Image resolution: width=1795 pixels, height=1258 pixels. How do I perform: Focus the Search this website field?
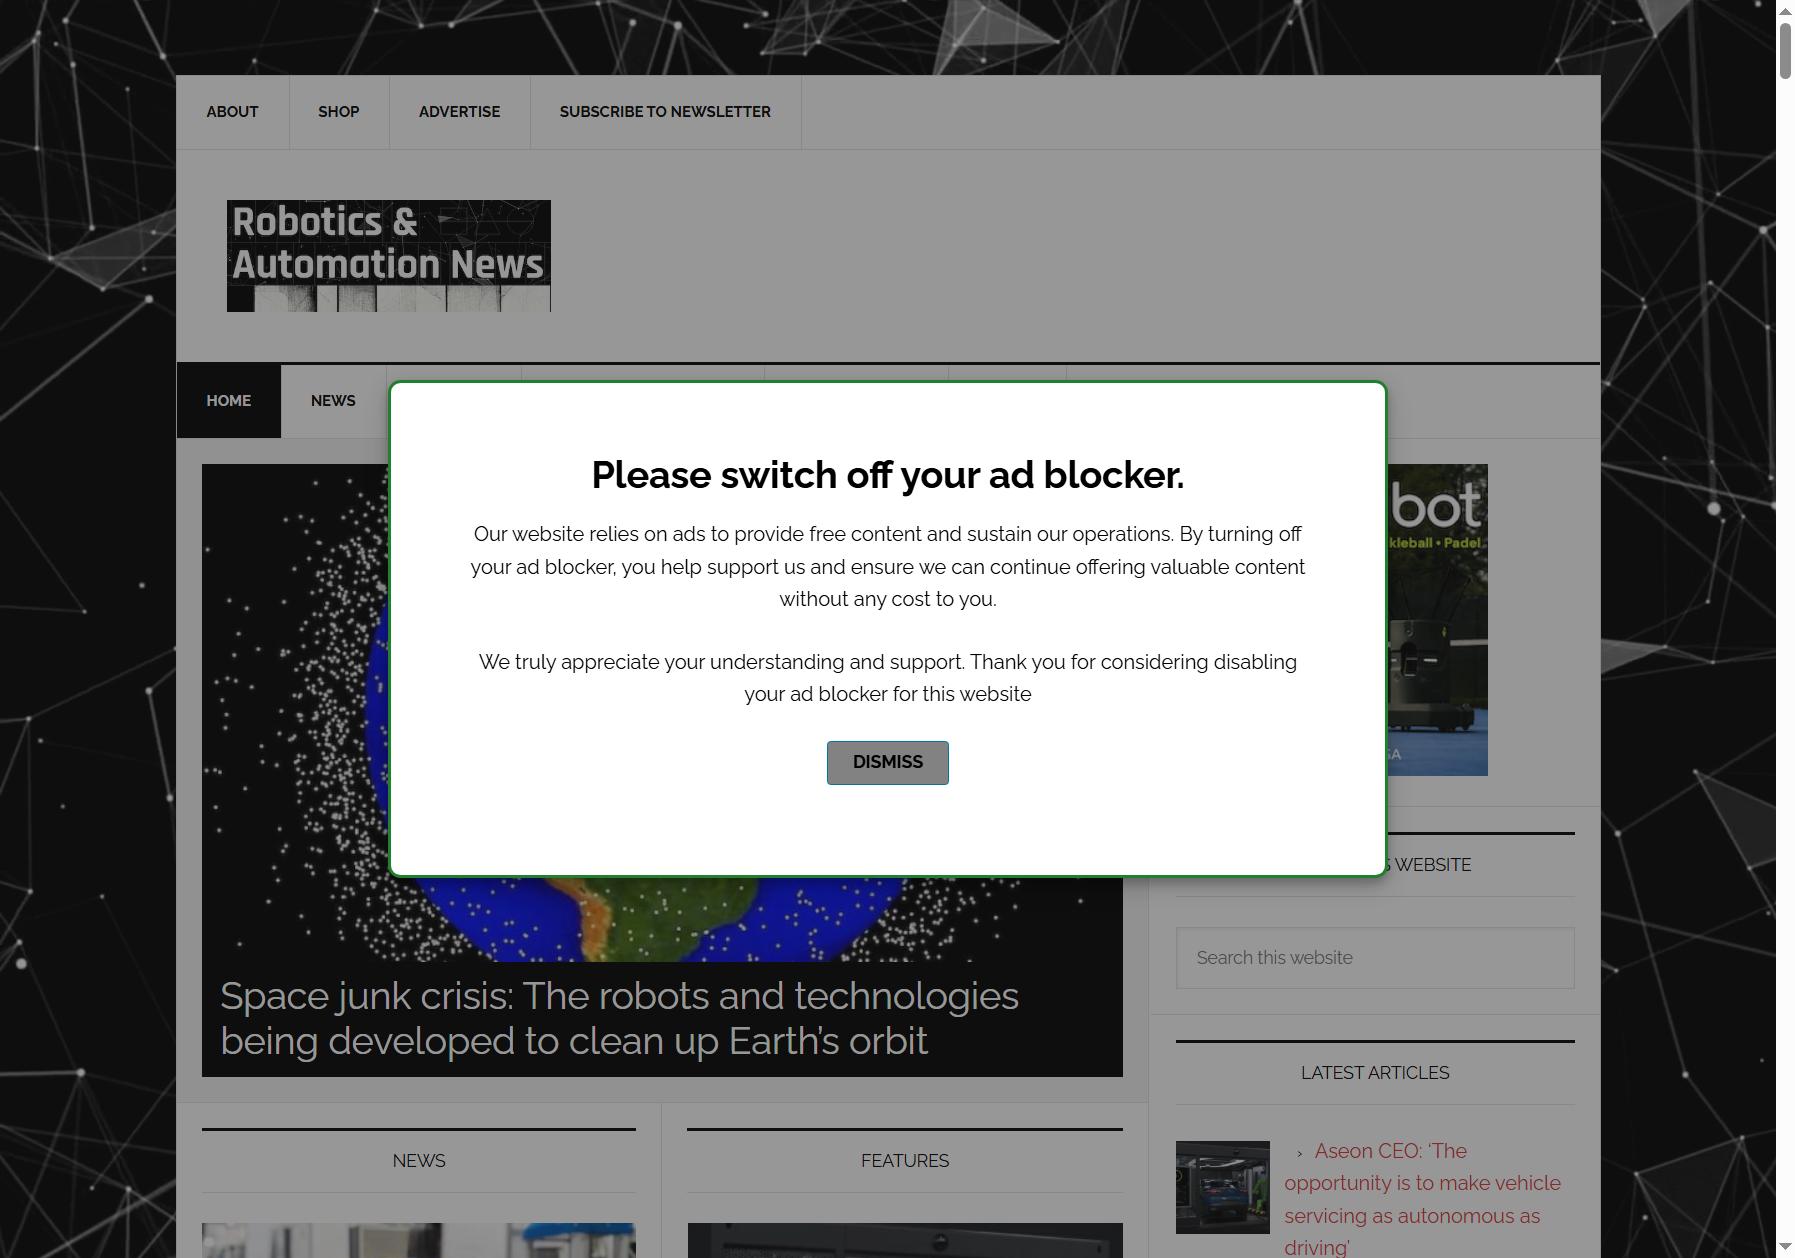[1375, 958]
